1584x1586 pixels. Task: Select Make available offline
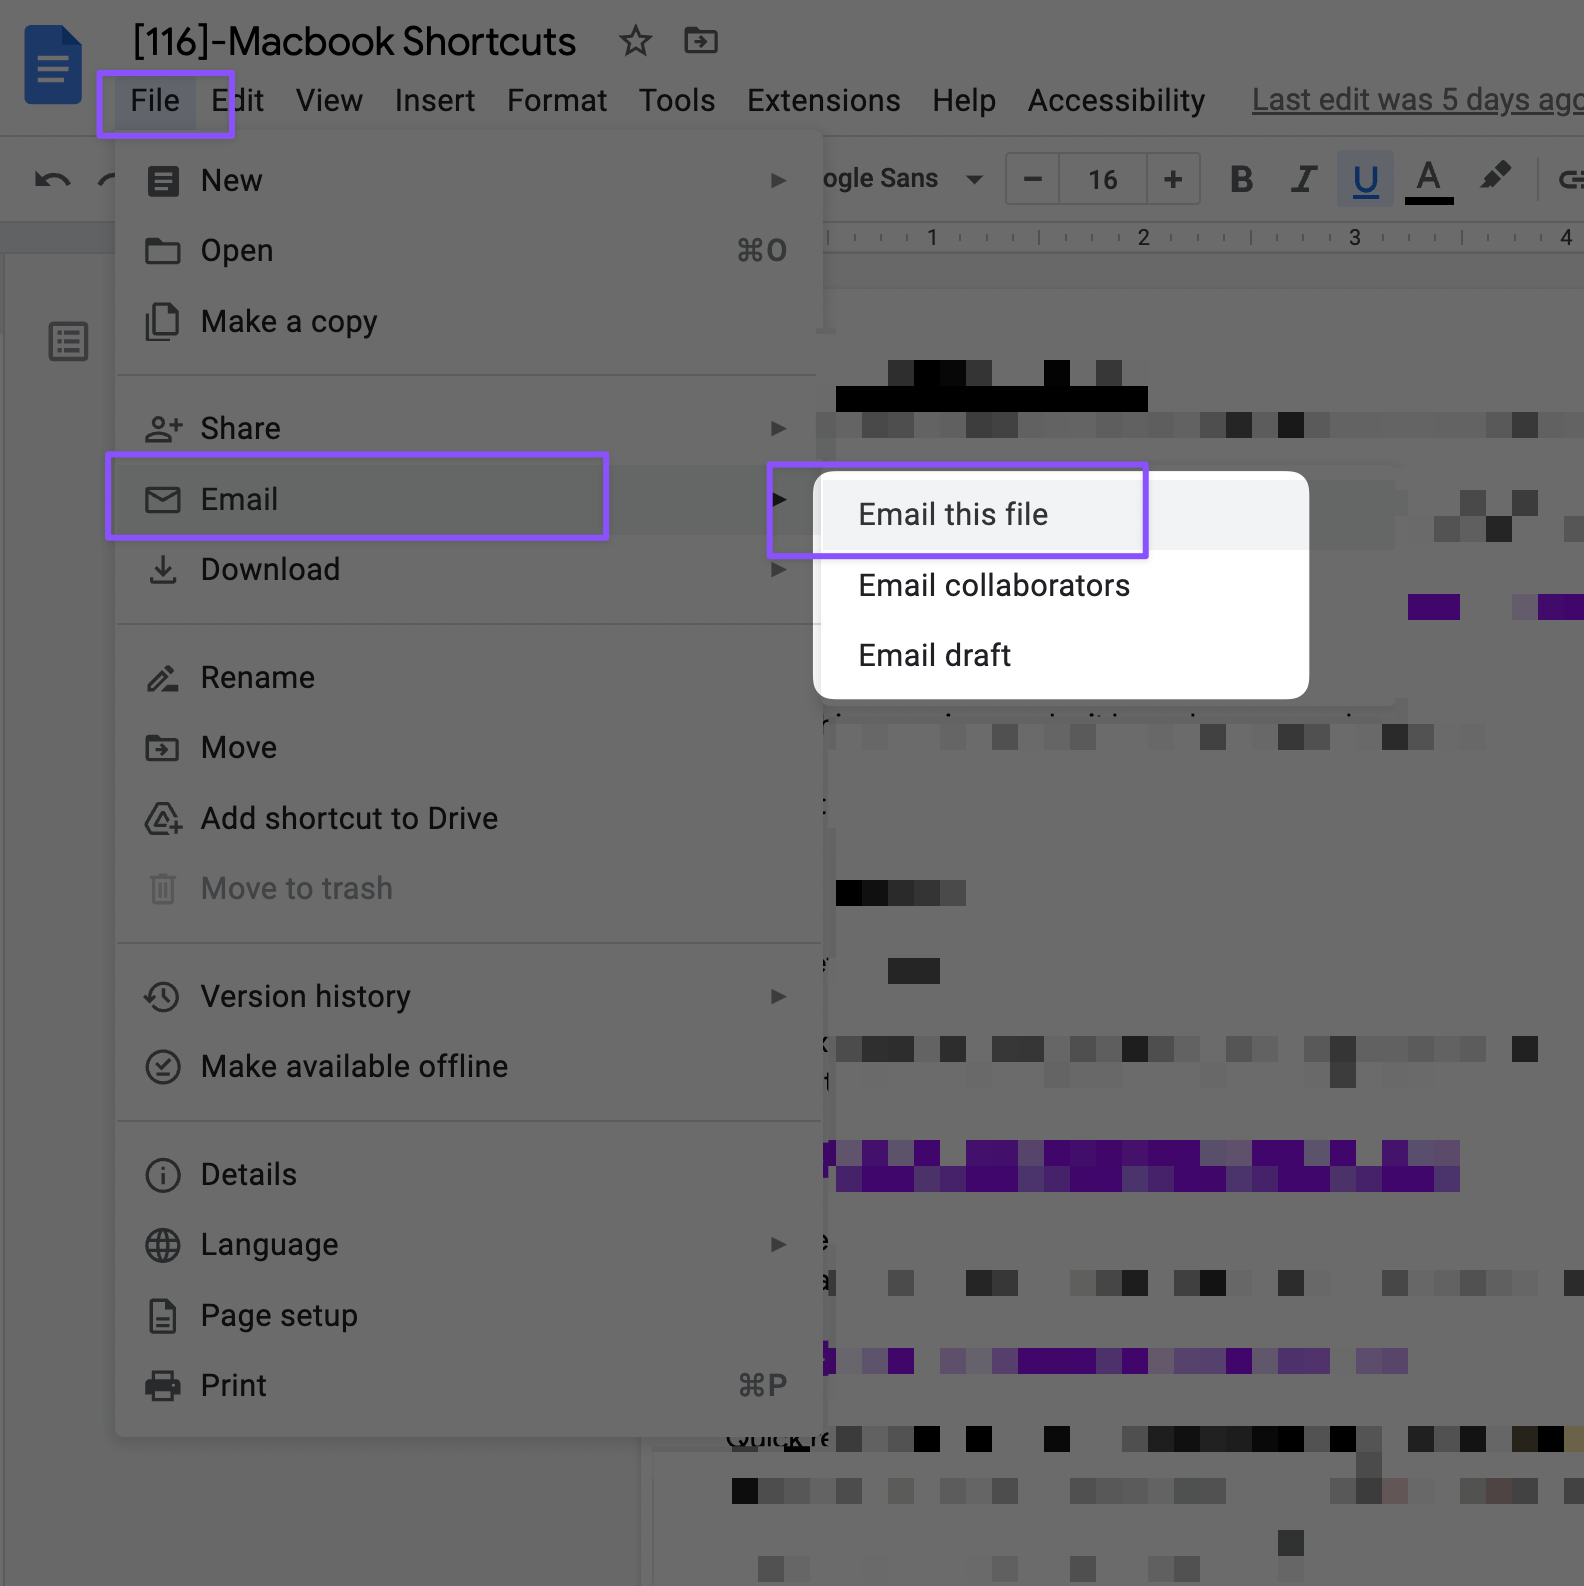(468, 1067)
